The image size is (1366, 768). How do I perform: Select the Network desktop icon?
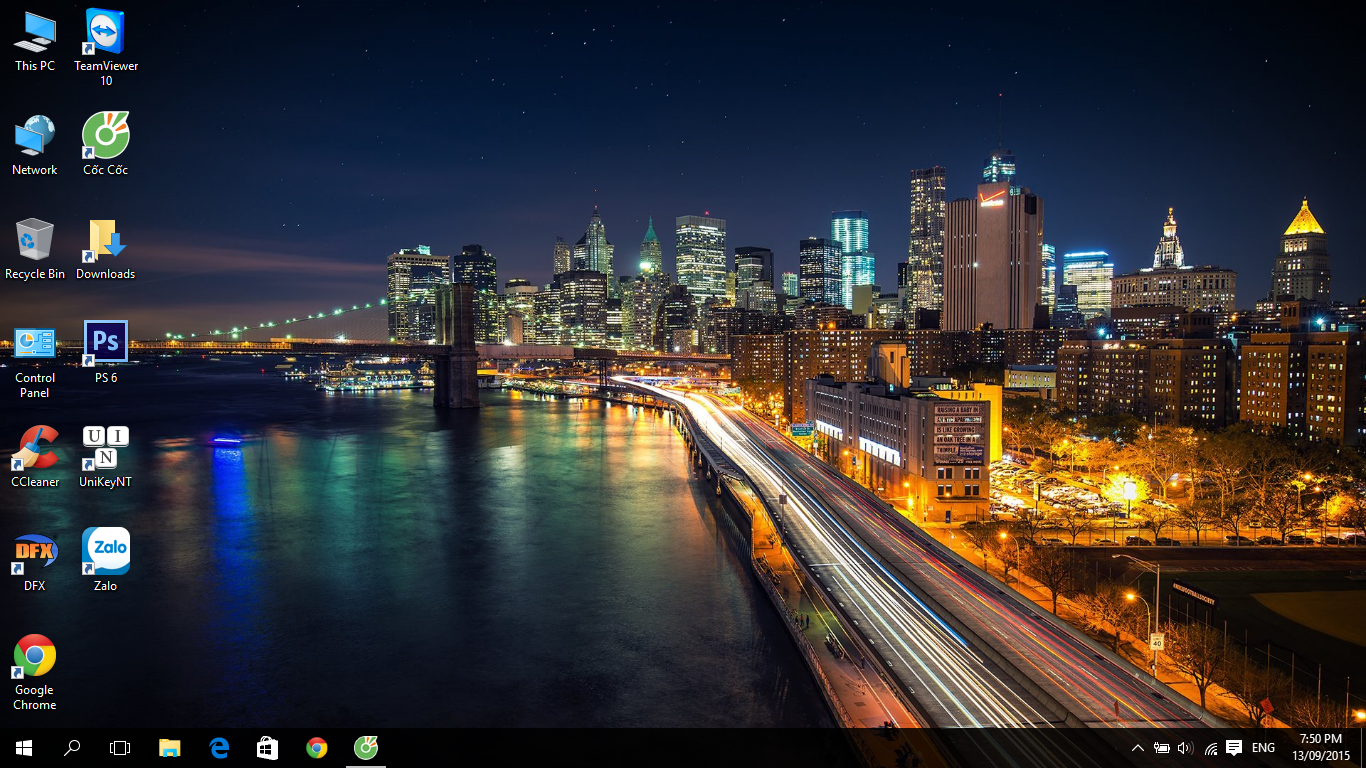point(35,146)
